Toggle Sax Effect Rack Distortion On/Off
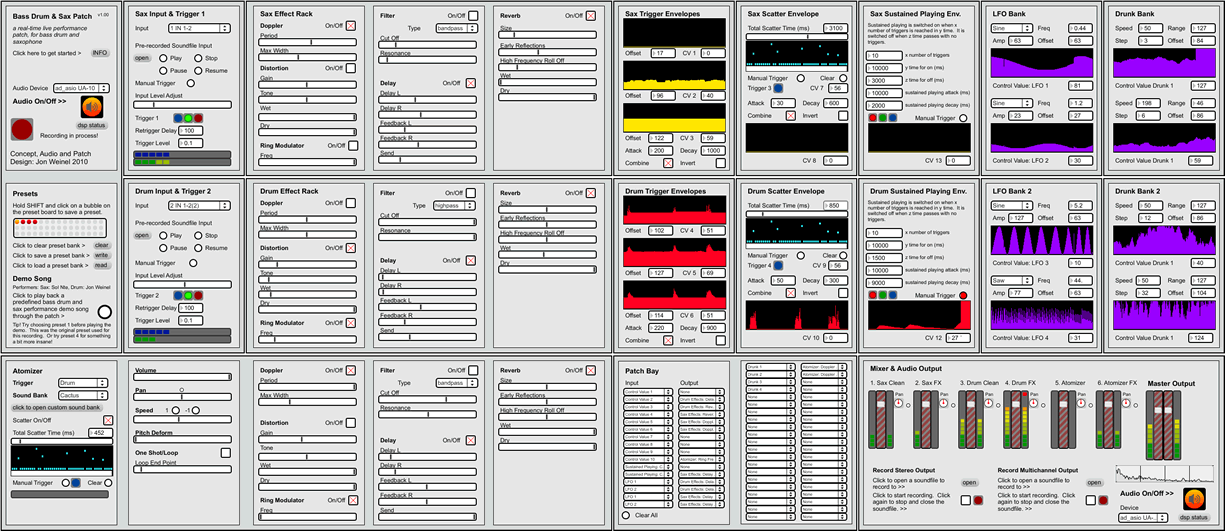This screenshot has height=531, width=1225. point(350,68)
